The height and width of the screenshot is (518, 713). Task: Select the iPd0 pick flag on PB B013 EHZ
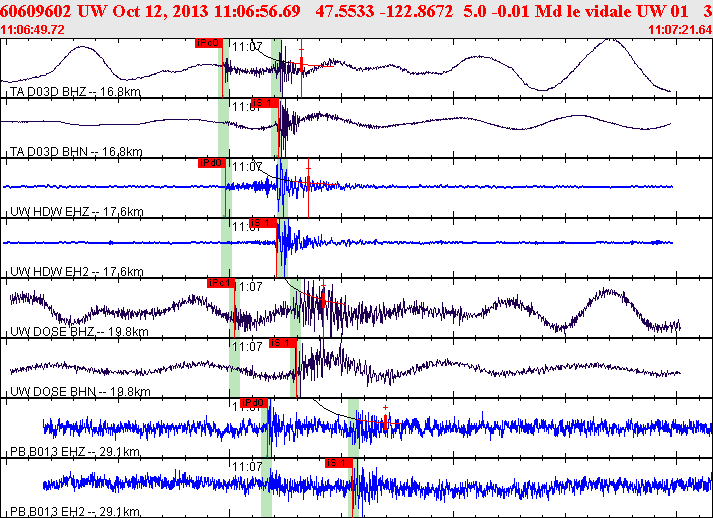[254, 403]
